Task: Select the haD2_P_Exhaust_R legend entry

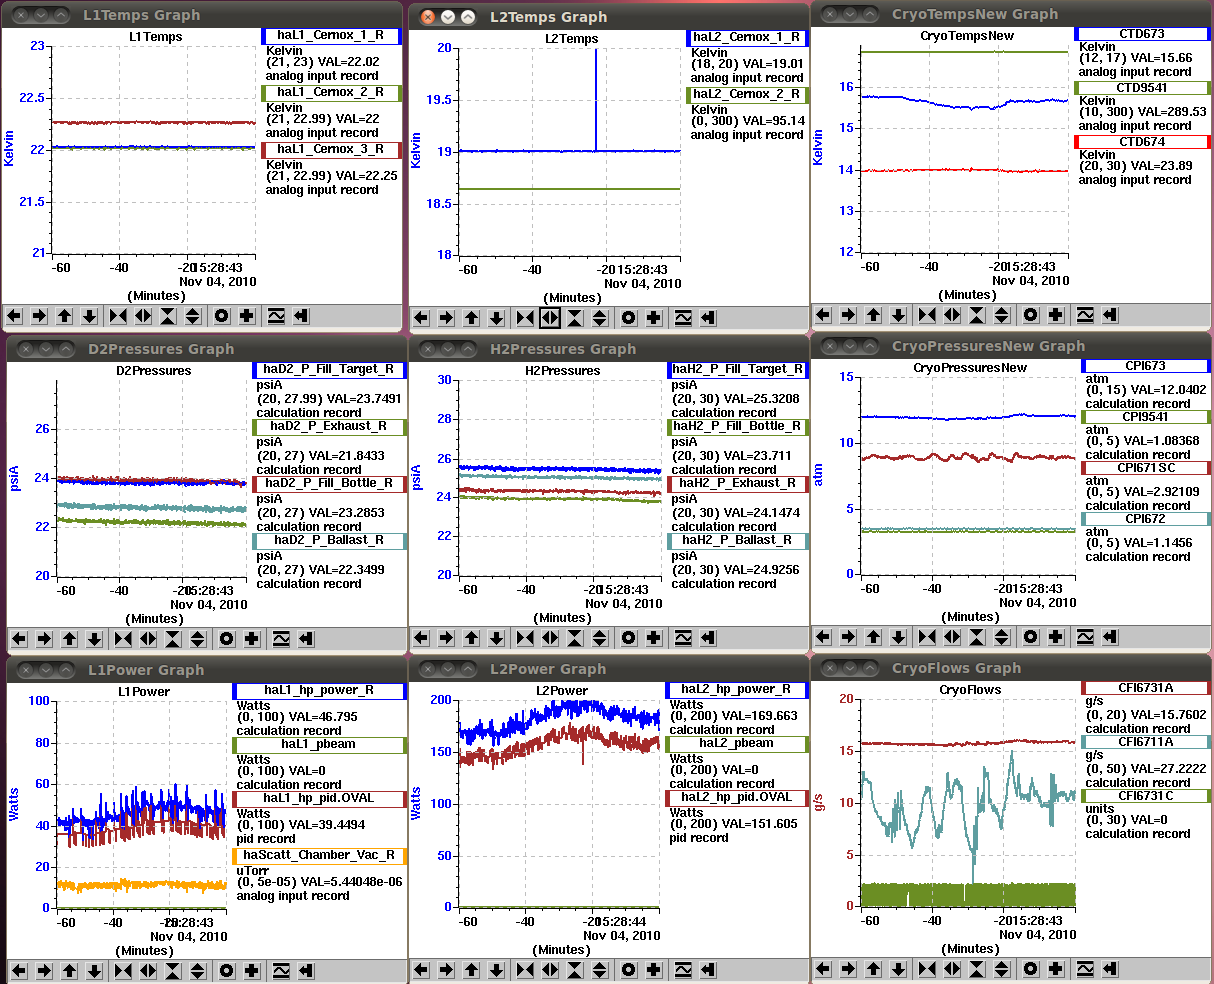Action: coord(330,427)
